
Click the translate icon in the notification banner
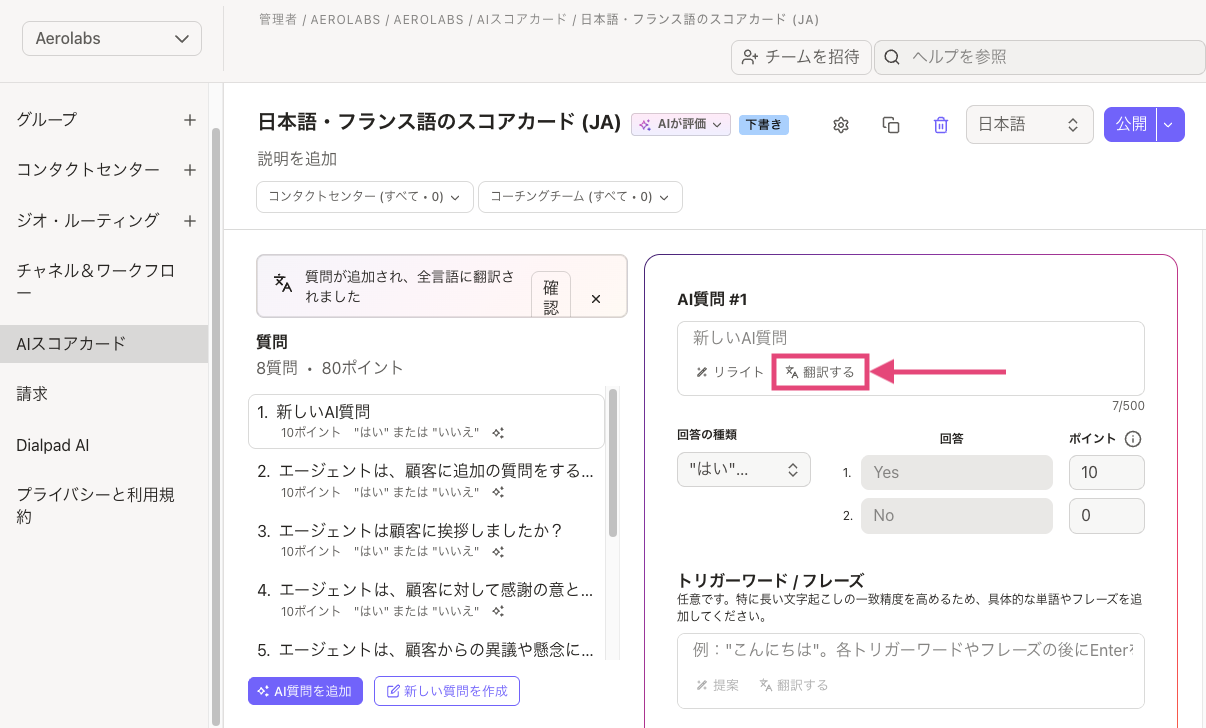[283, 282]
